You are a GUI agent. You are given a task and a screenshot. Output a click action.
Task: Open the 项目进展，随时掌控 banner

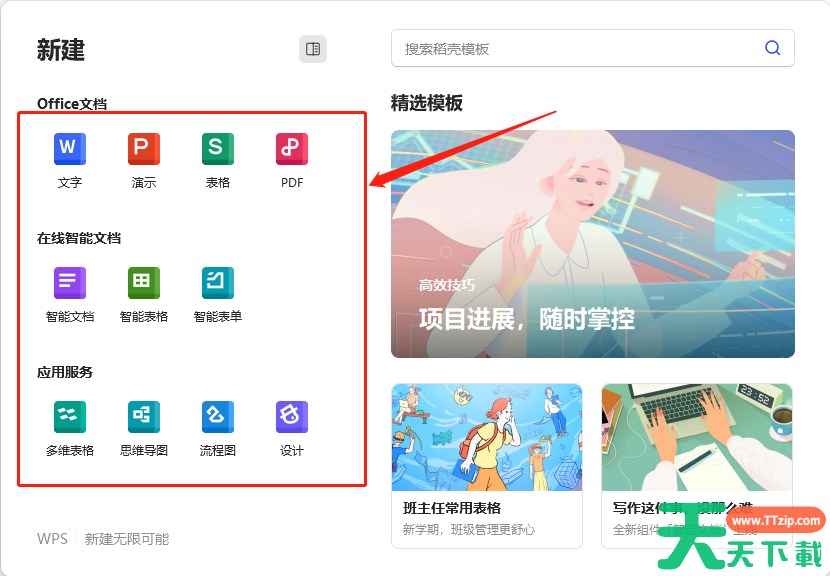592,244
